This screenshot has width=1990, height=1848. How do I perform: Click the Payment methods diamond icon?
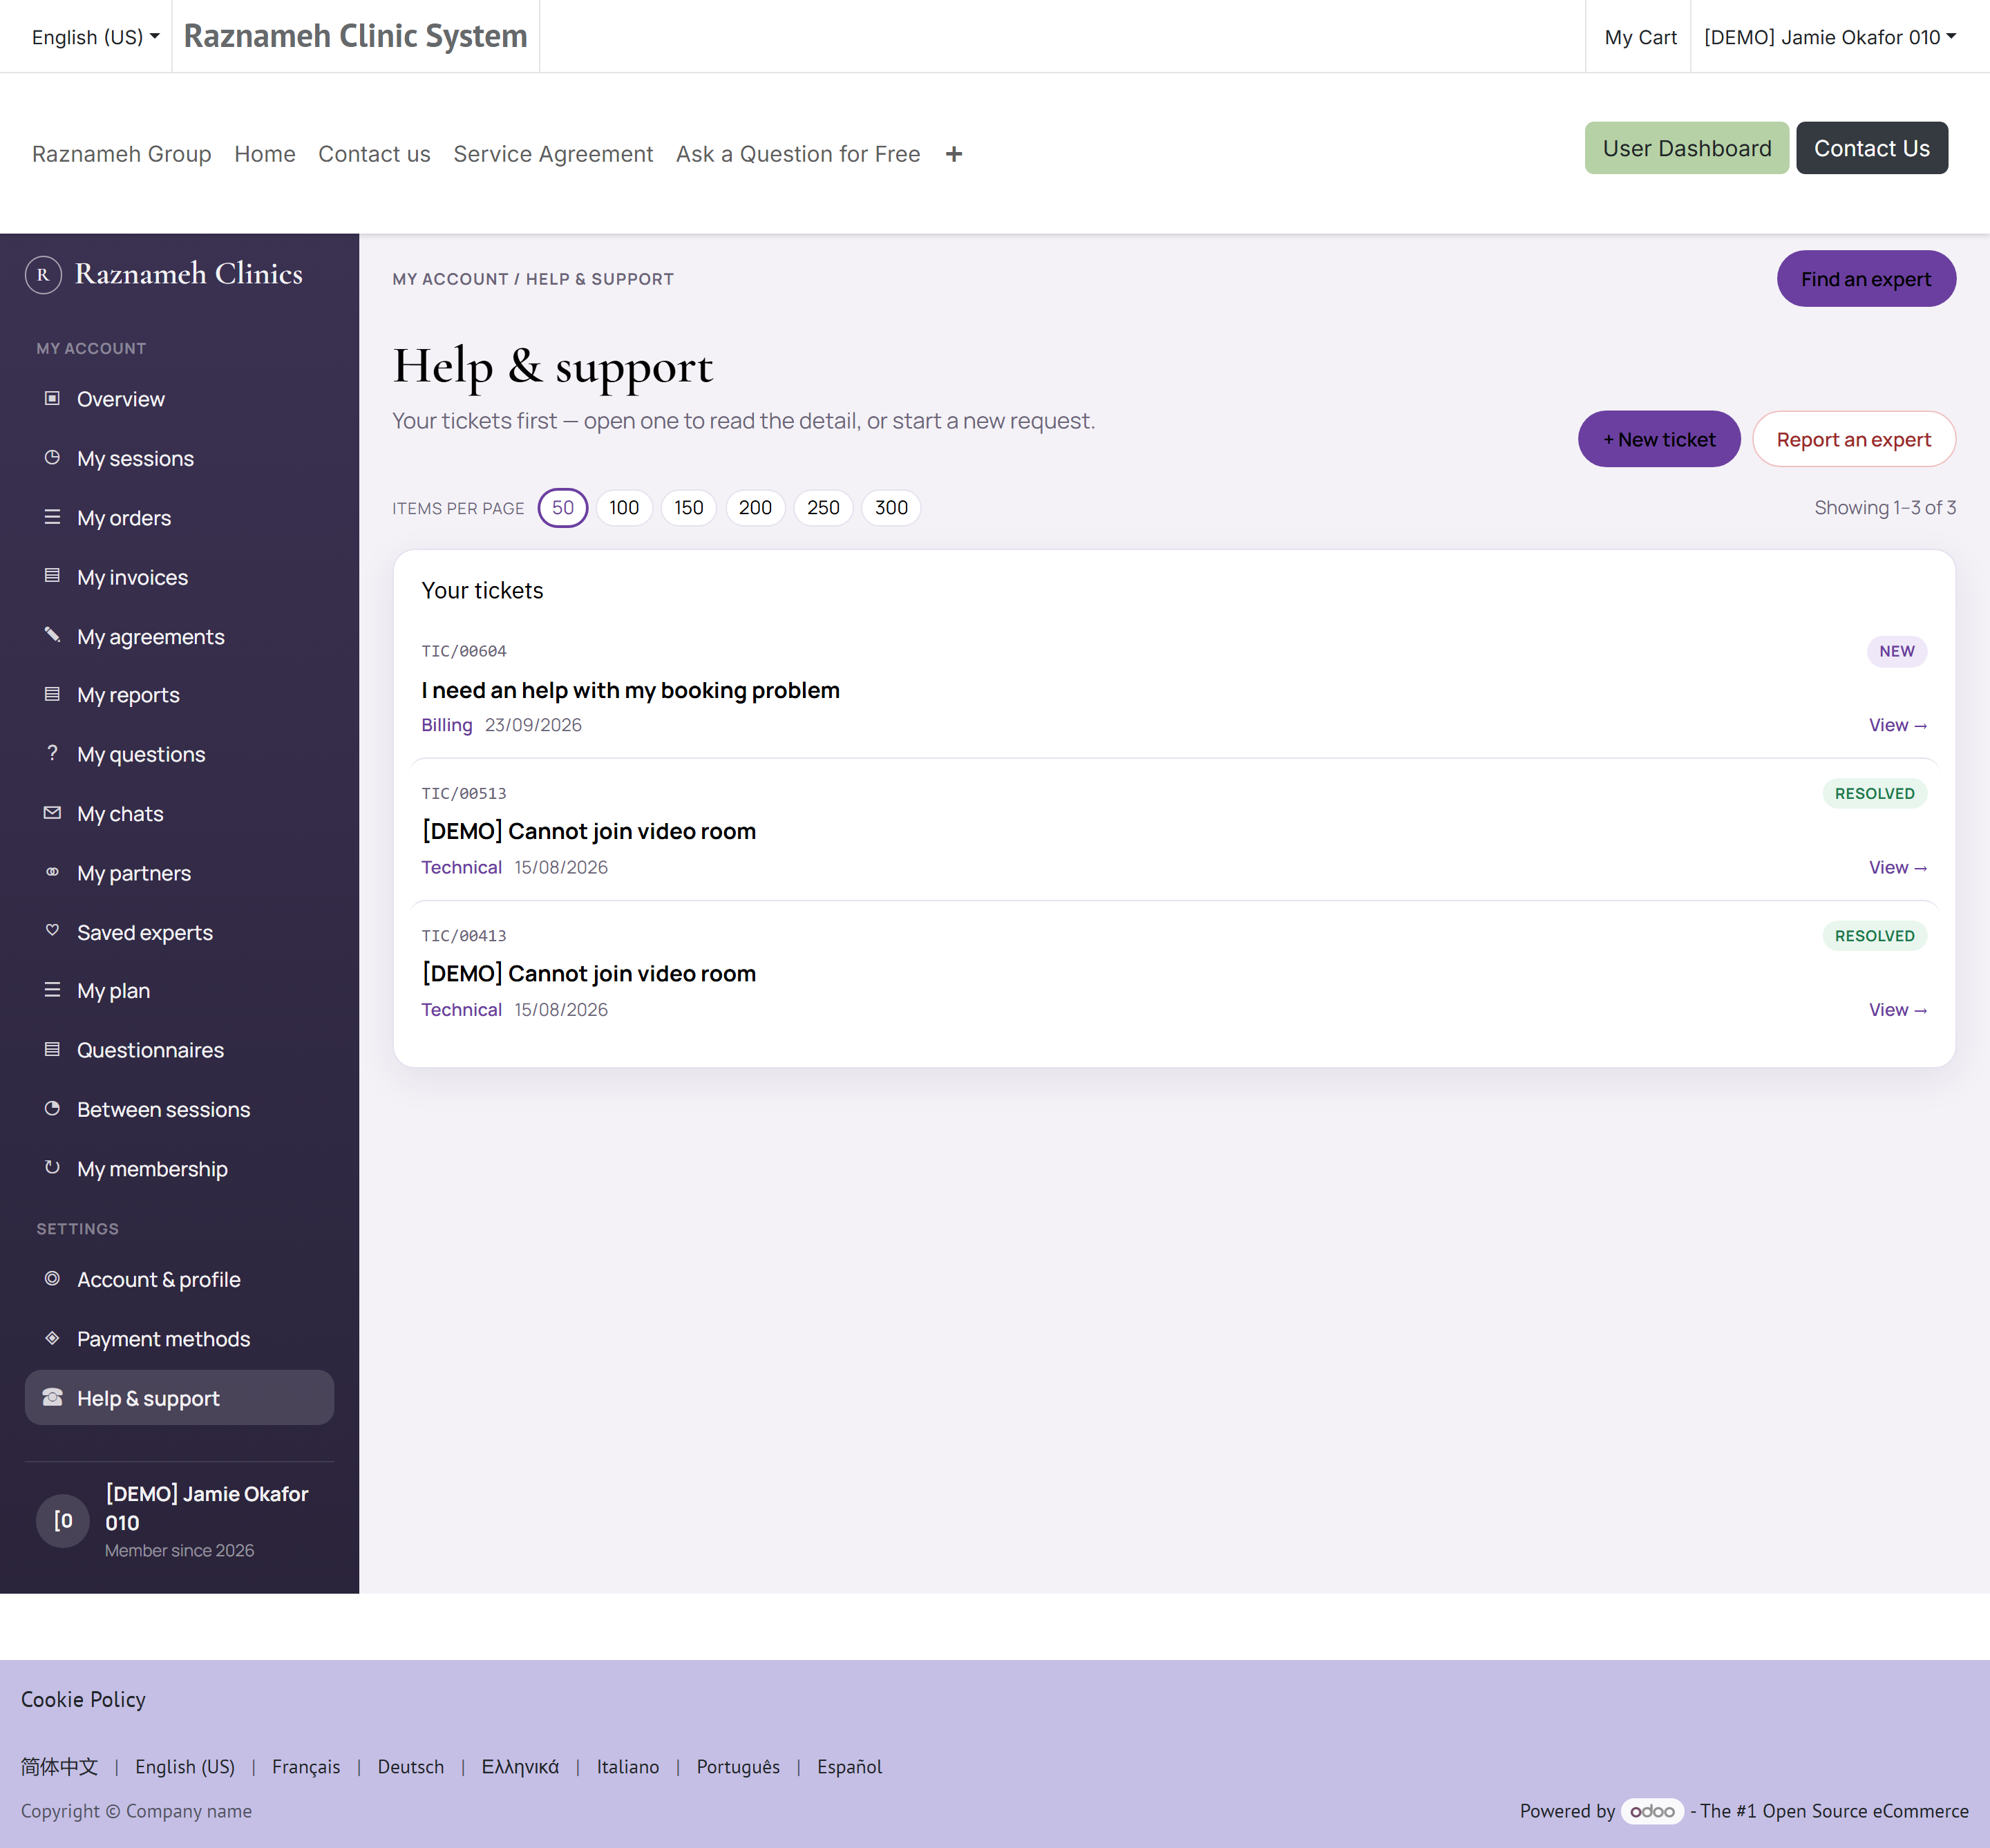pos(52,1338)
